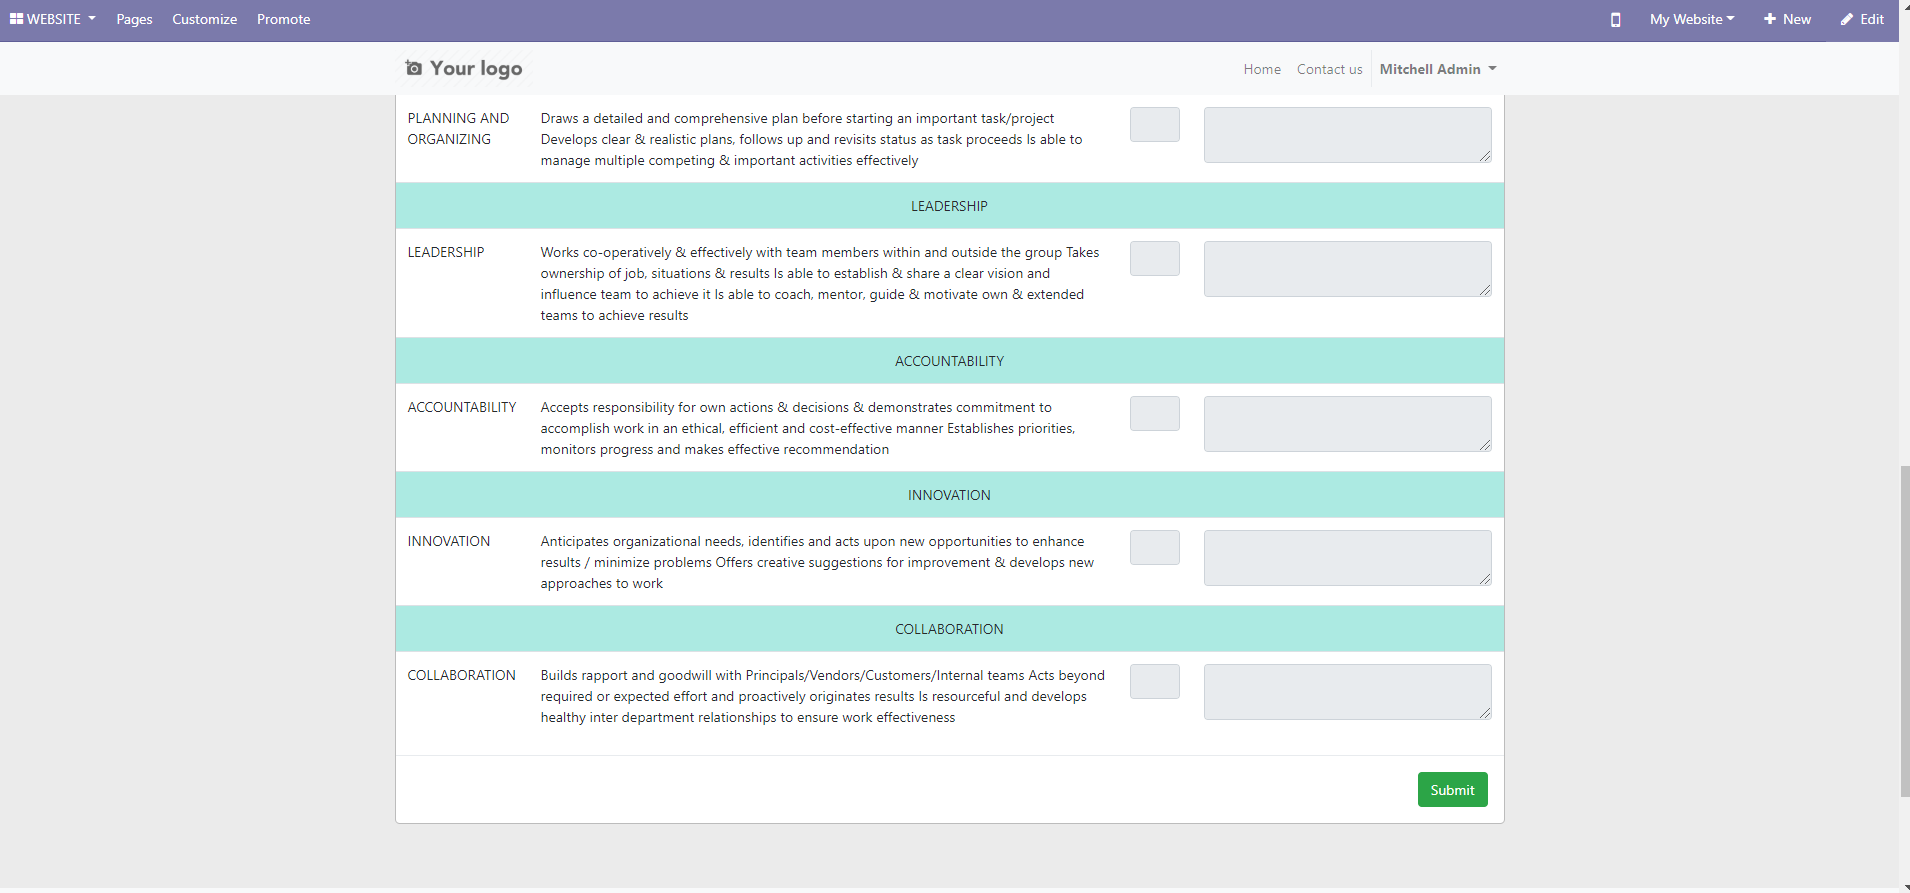
Task: Click the Leadership score input box
Action: (x=1154, y=259)
